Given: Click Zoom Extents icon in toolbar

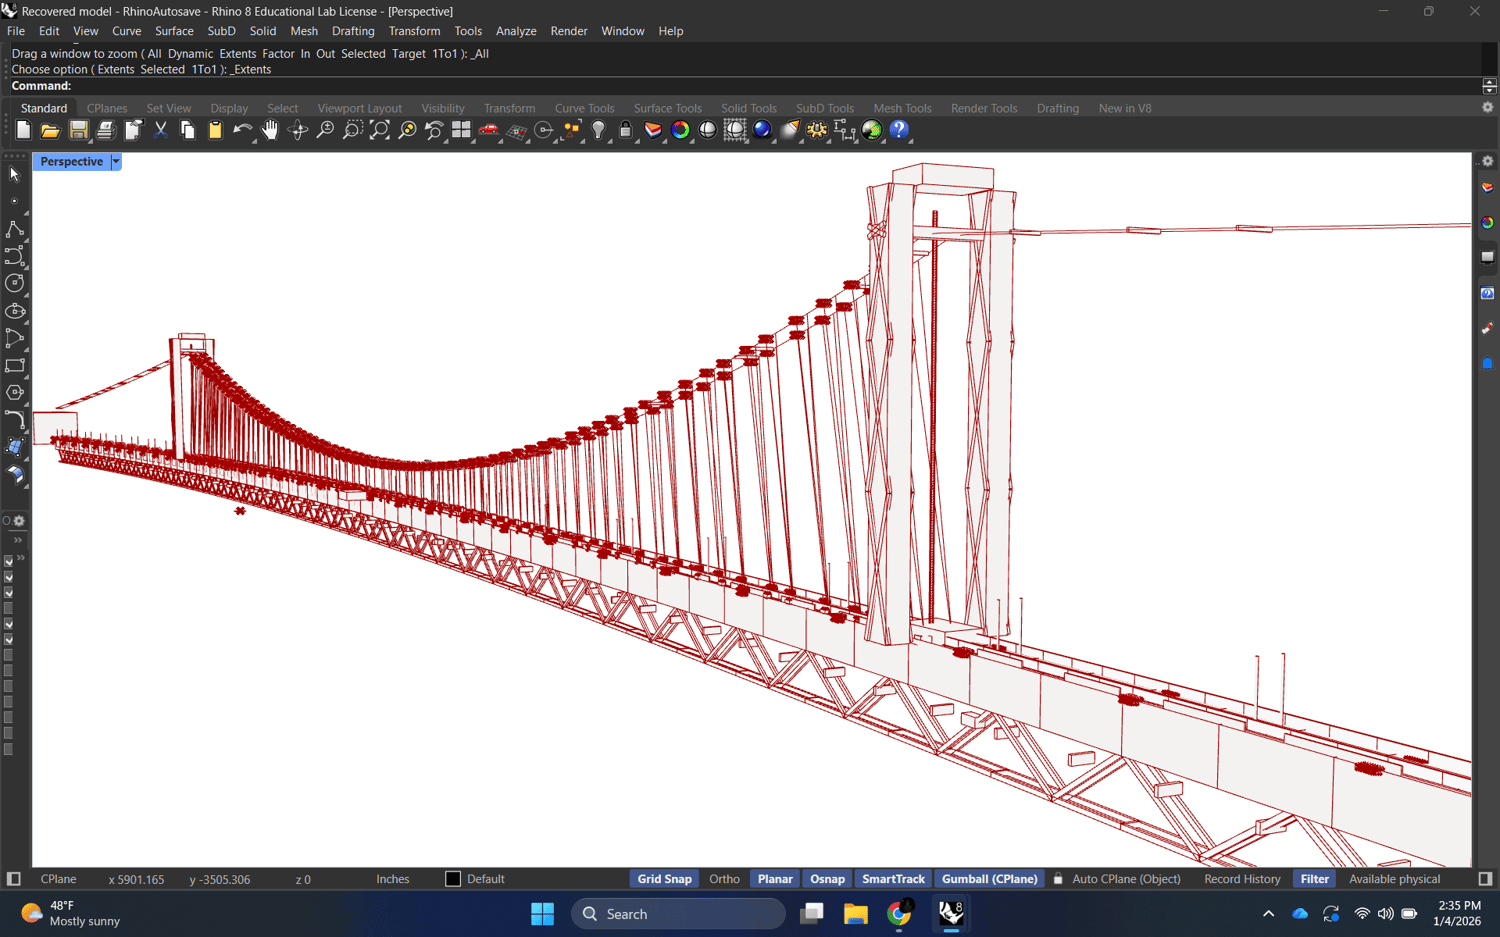Looking at the screenshot, I should pos(379,130).
